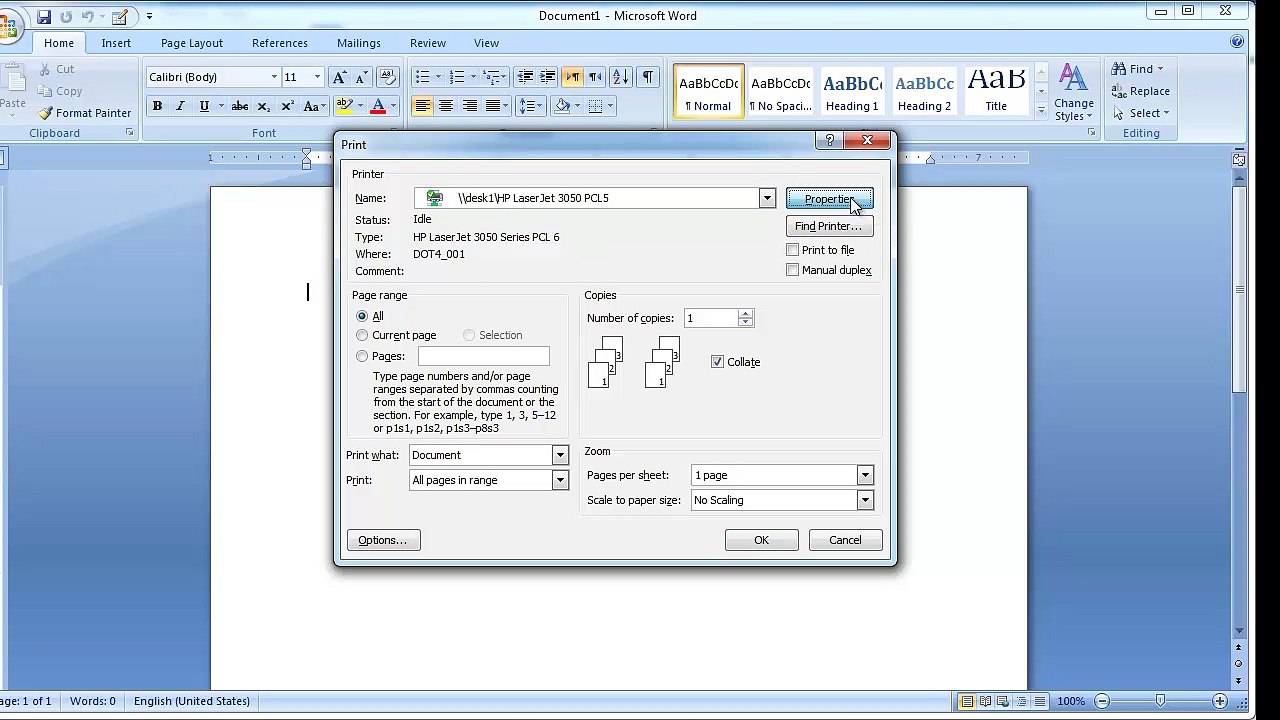The height and width of the screenshot is (720, 1280).
Task: Click Zoom In plus button in status bar
Action: coord(1220,701)
